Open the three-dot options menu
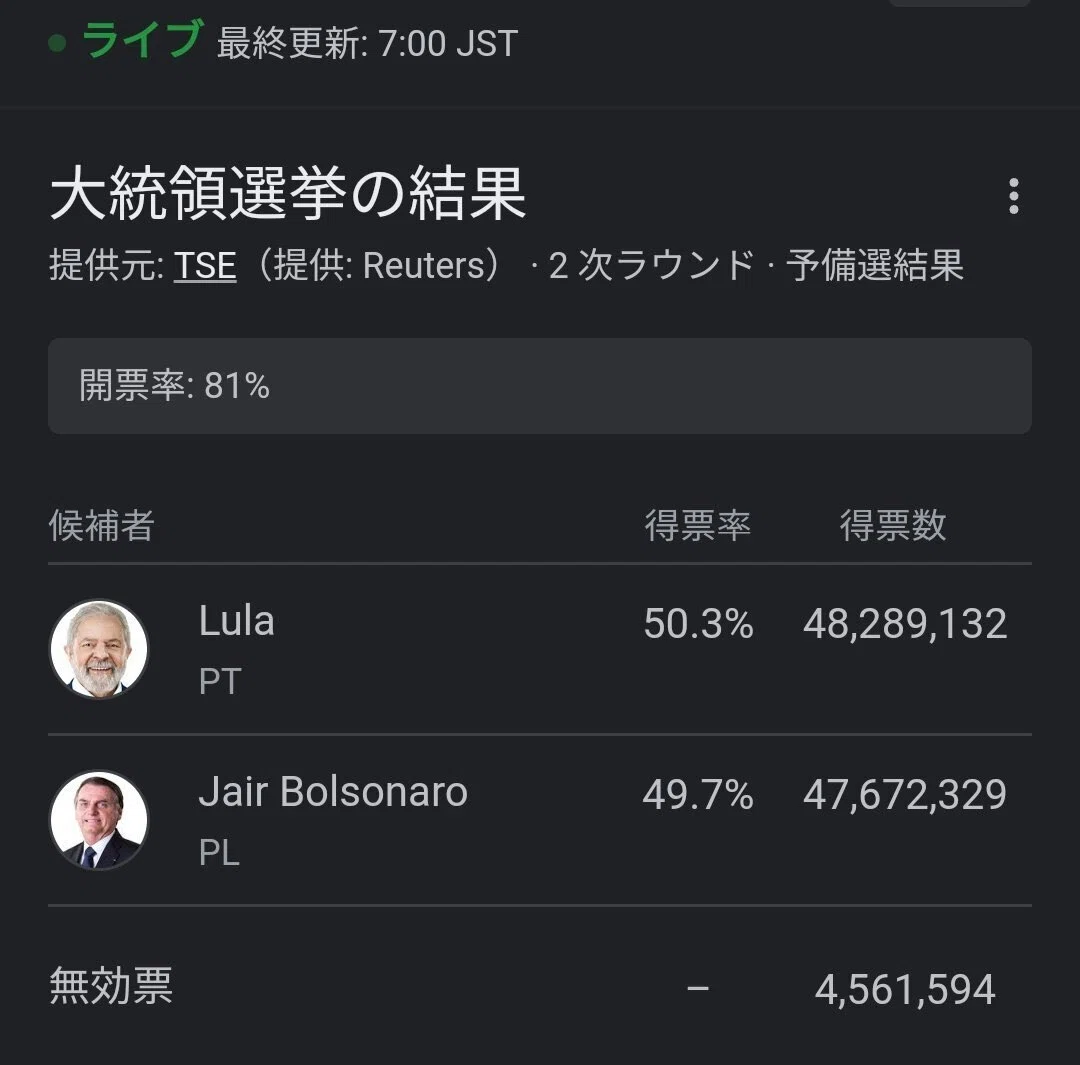 [x=1013, y=196]
